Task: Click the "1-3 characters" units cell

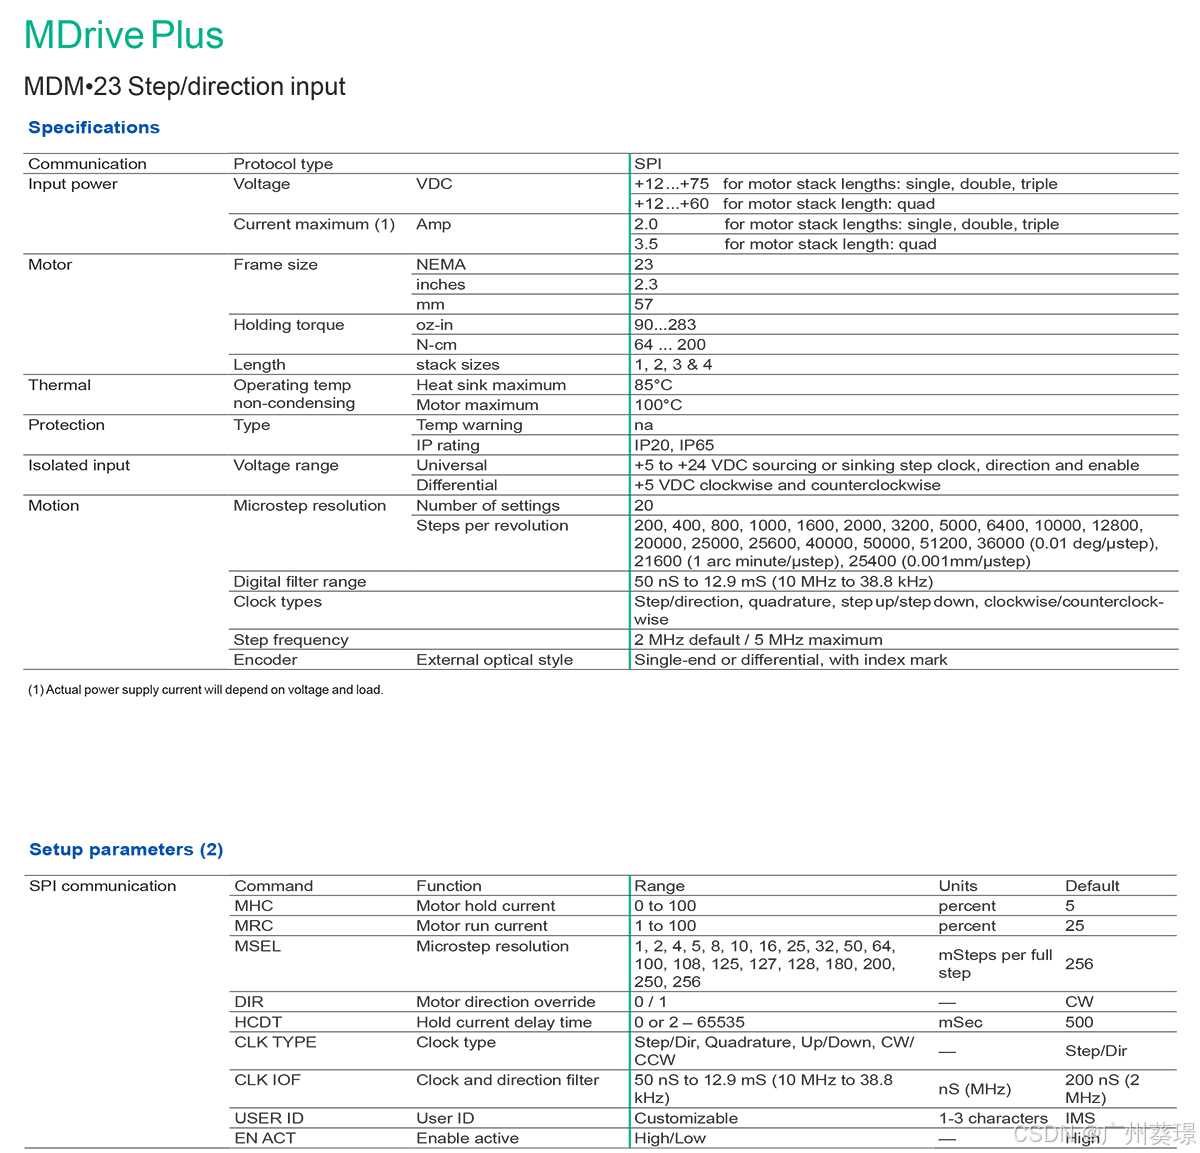Action: (x=993, y=1118)
